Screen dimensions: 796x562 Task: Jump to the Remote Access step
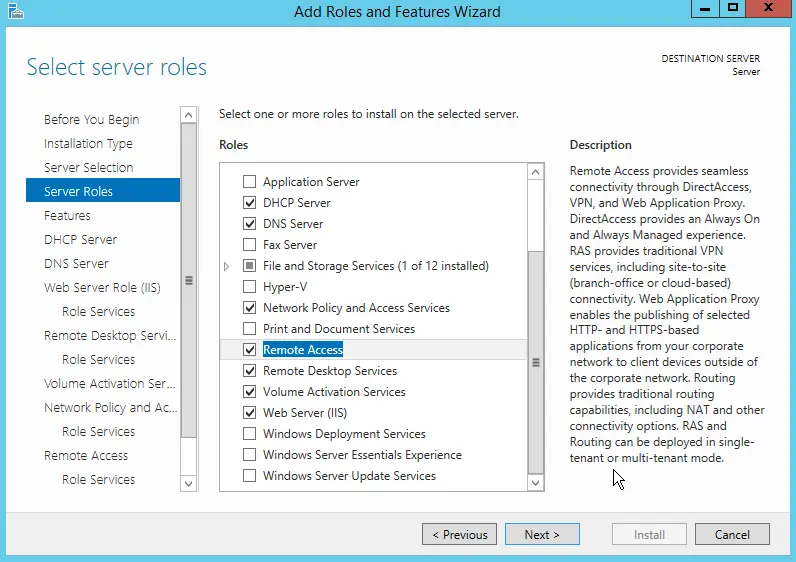[86, 456]
